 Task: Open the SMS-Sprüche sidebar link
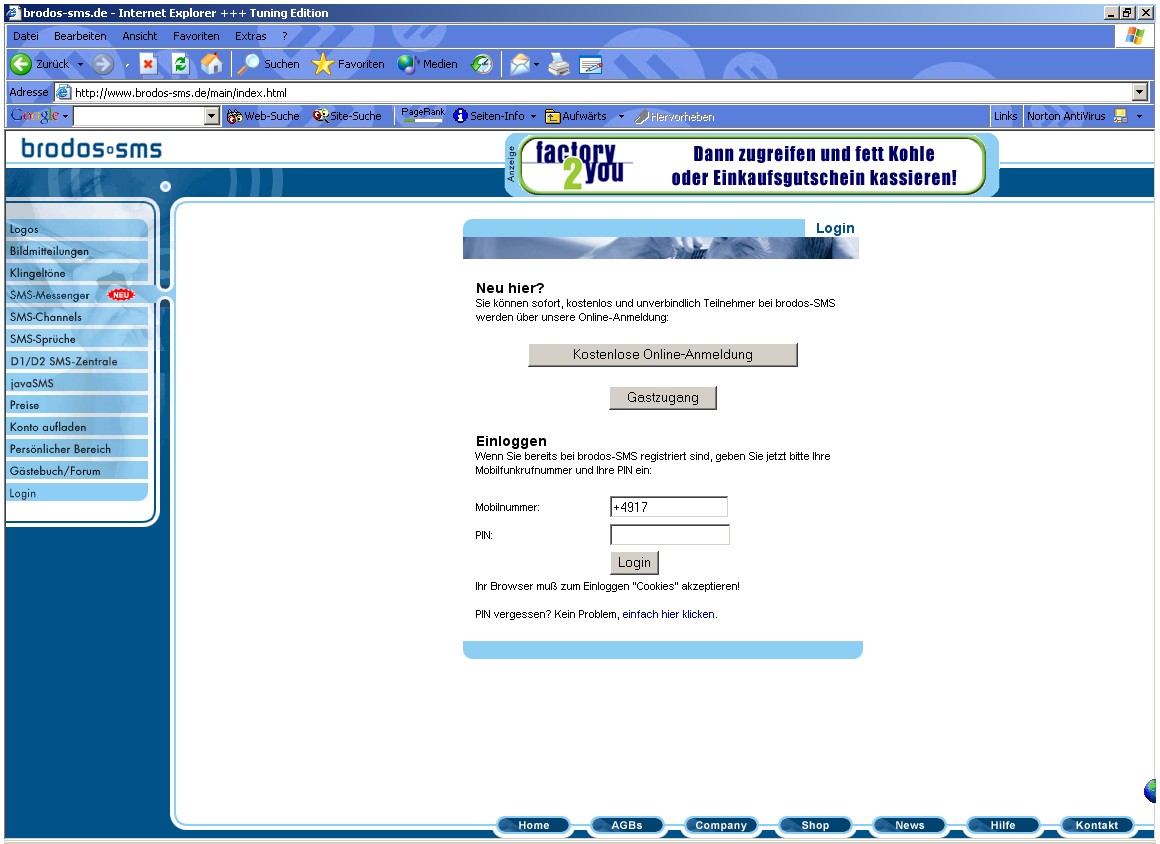[77, 340]
